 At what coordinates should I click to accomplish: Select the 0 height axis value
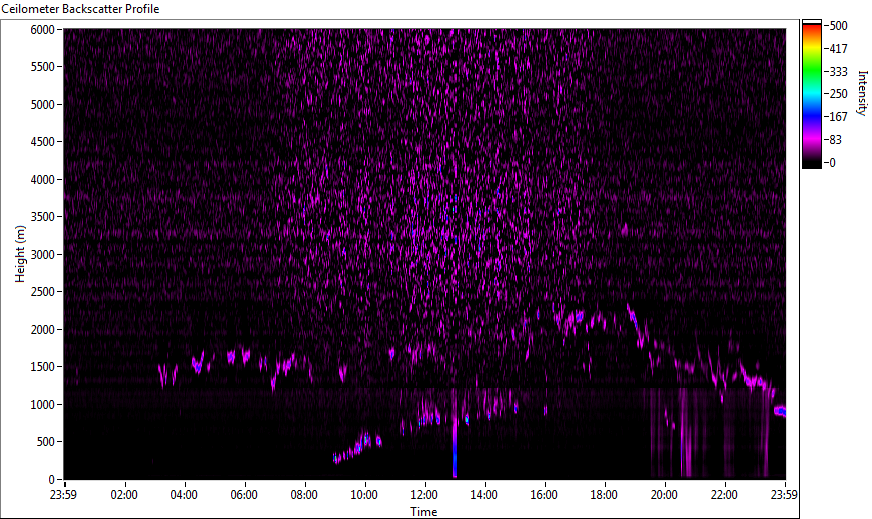[x=52, y=480]
